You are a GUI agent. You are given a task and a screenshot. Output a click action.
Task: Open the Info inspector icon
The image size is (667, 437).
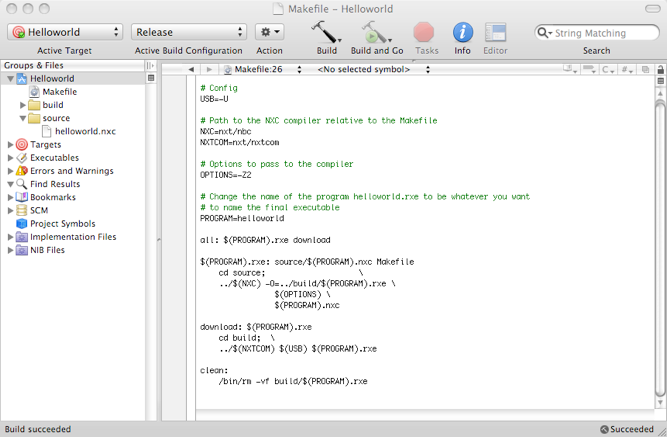[x=463, y=32]
